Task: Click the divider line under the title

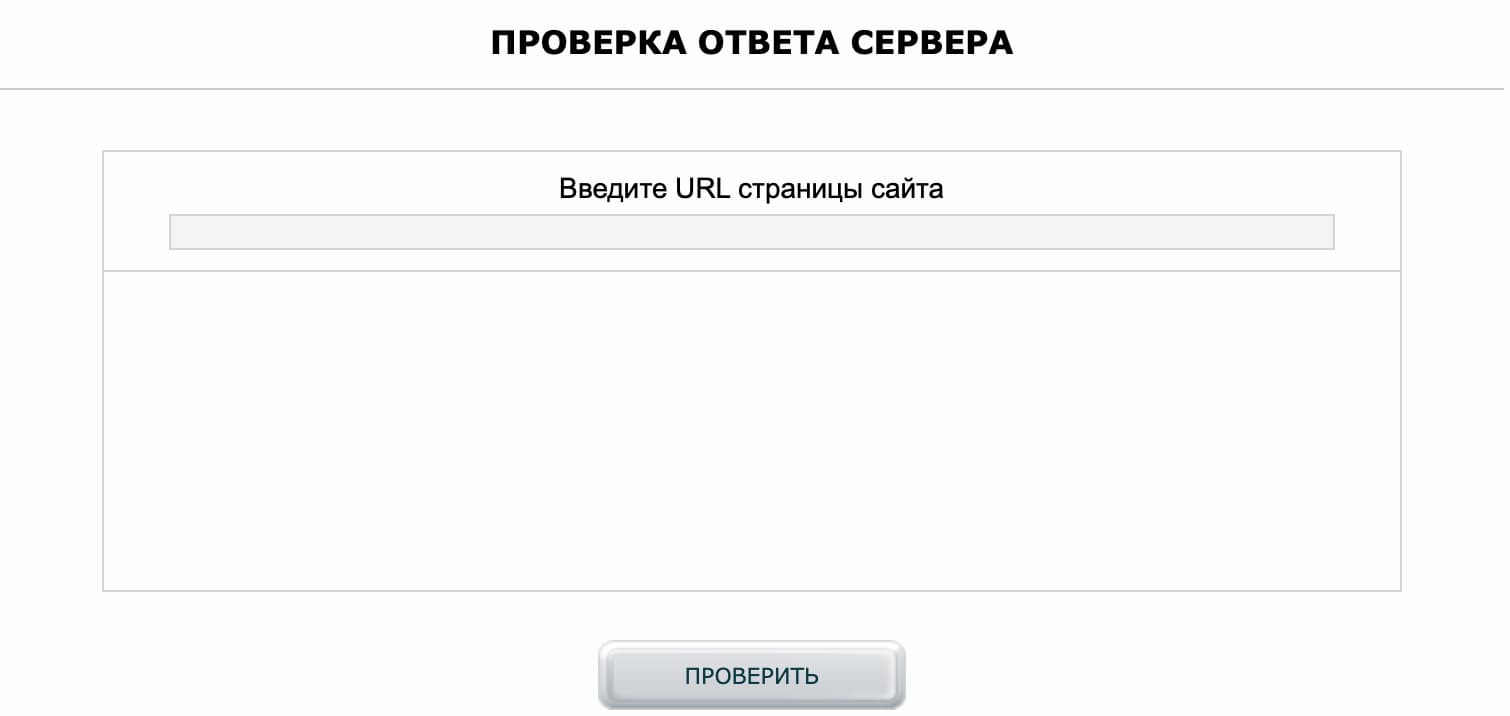Action: pos(751,90)
